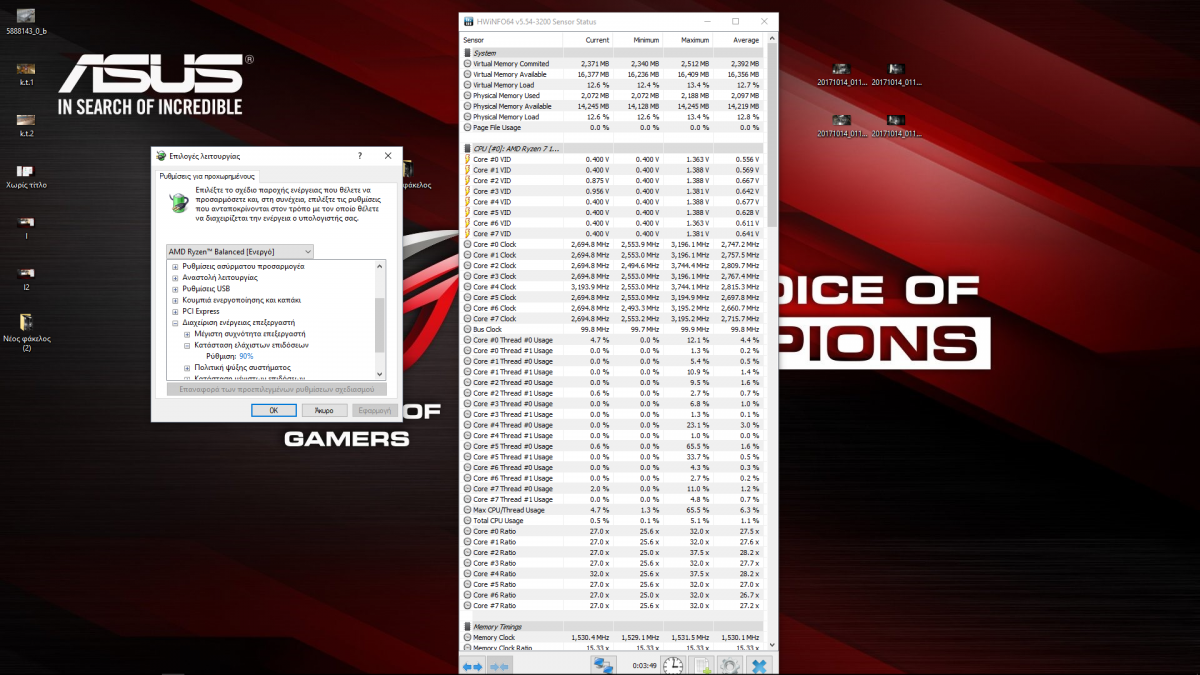The image size is (1200, 675).
Task: Click Sensor column header
Action: tap(511, 40)
